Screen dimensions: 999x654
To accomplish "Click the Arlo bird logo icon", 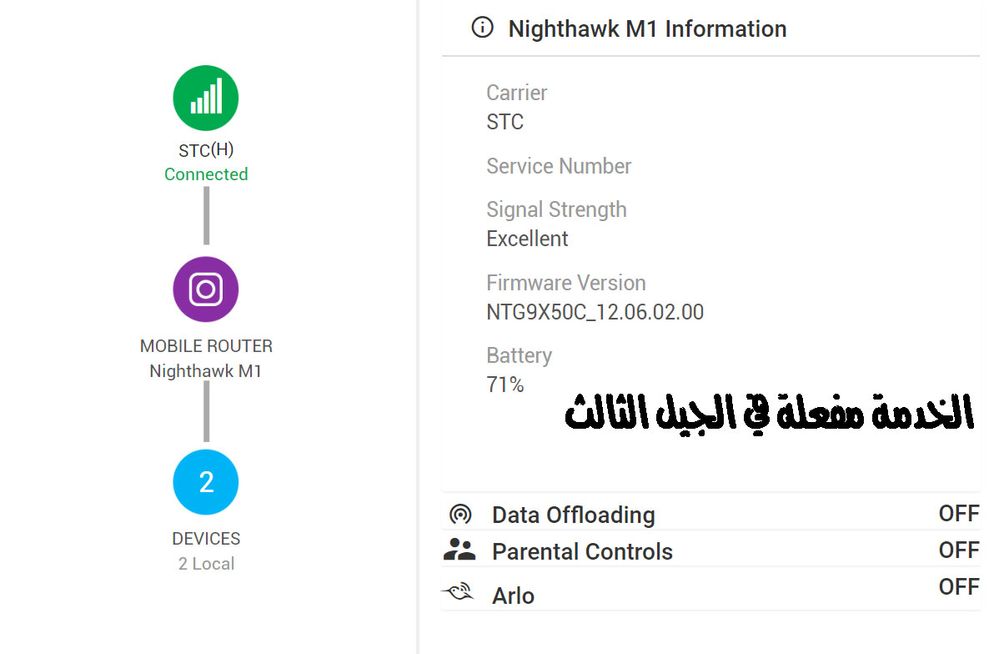I will click(458, 594).
